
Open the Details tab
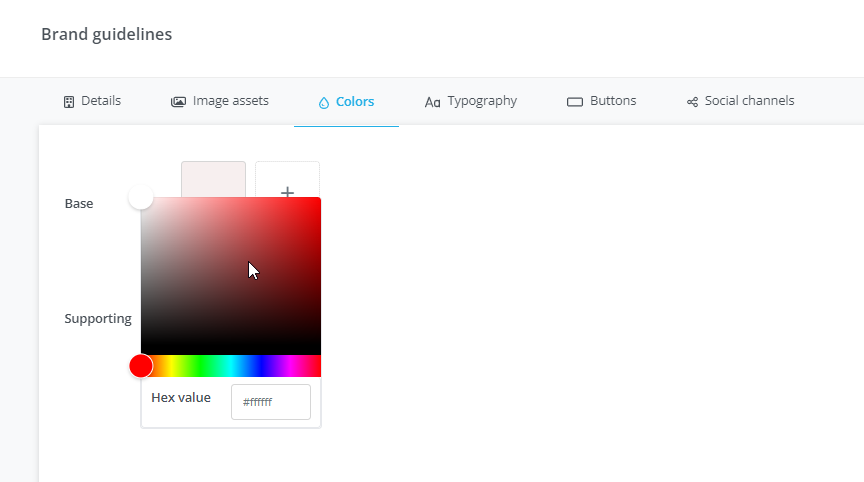(x=92, y=101)
